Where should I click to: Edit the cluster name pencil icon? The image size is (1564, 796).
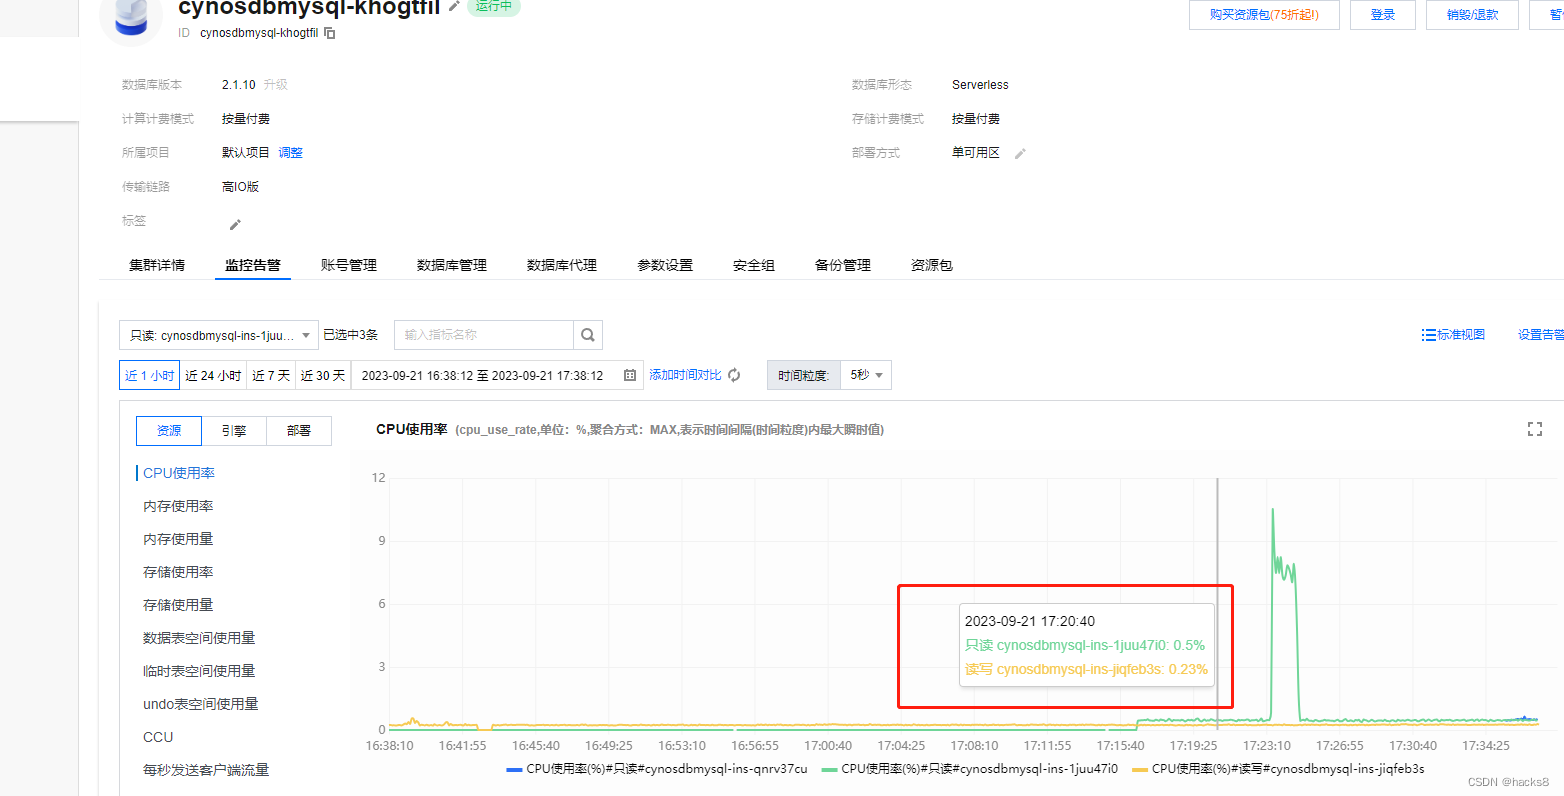click(x=454, y=6)
